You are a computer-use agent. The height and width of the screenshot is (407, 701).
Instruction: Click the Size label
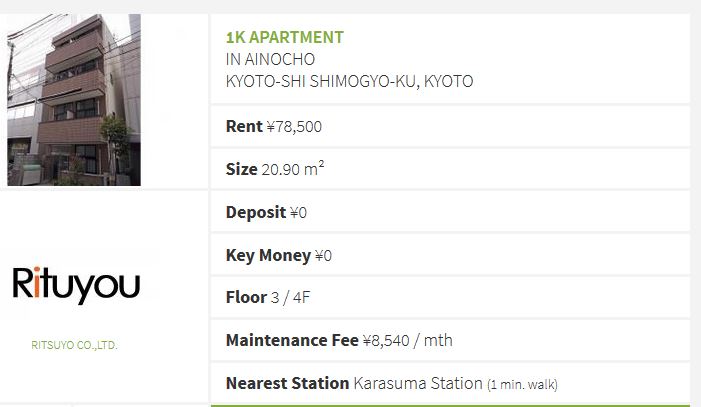tap(241, 169)
